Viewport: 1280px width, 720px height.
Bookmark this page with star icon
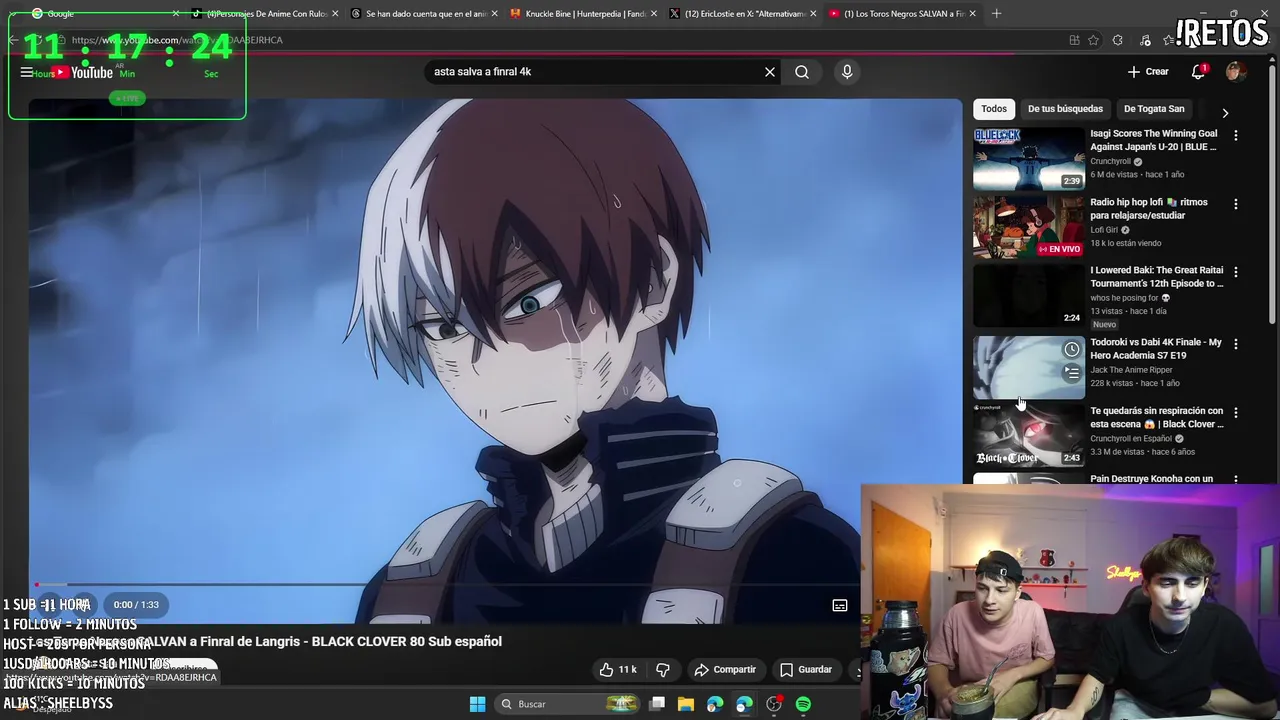click(x=1093, y=40)
